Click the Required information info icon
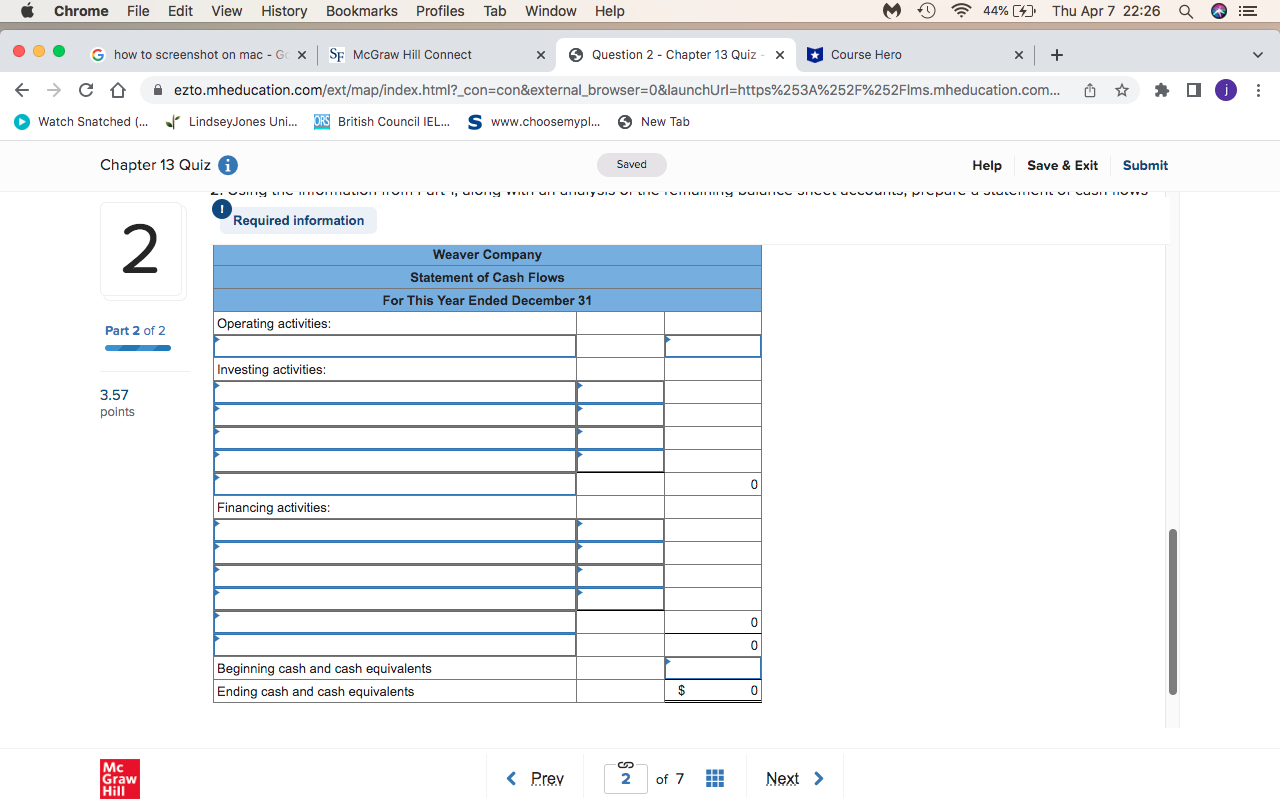Image resolution: width=1280 pixels, height=800 pixels. pyautogui.click(x=221, y=209)
